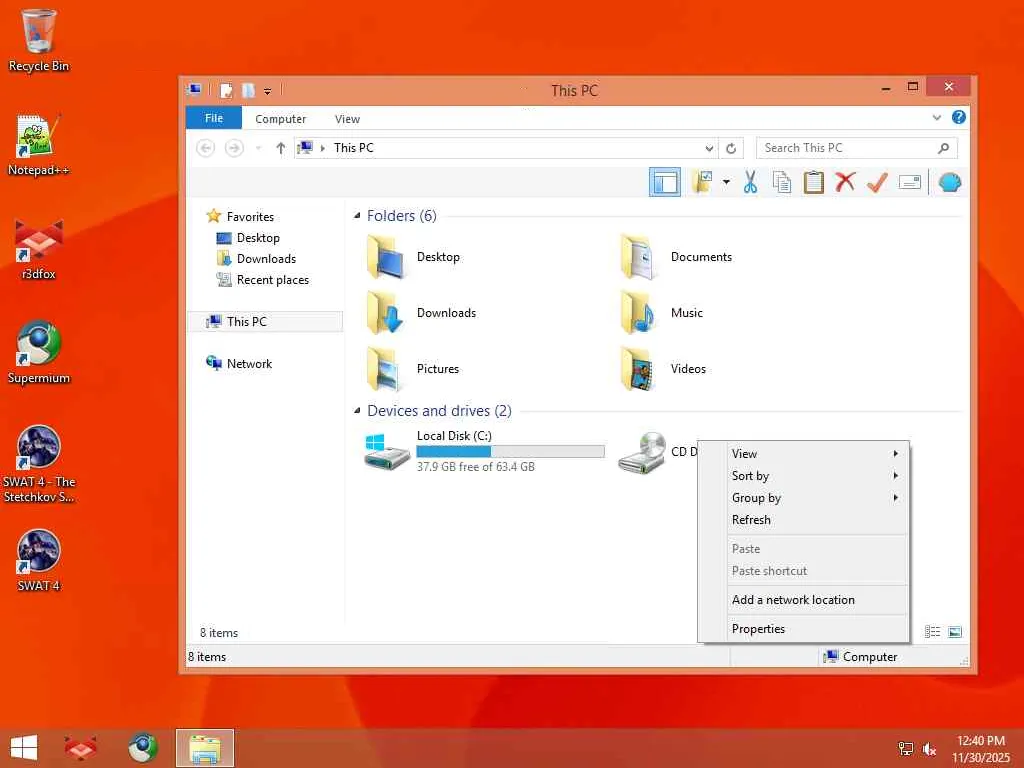Image resolution: width=1024 pixels, height=768 pixels.
Task: Open the Computer ribbon tab
Action: coord(280,119)
